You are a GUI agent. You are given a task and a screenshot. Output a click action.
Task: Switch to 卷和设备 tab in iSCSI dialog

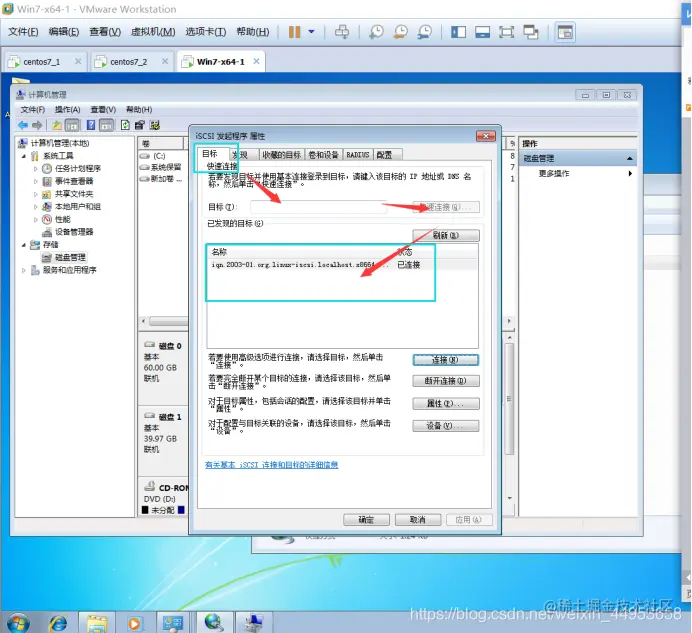point(323,155)
